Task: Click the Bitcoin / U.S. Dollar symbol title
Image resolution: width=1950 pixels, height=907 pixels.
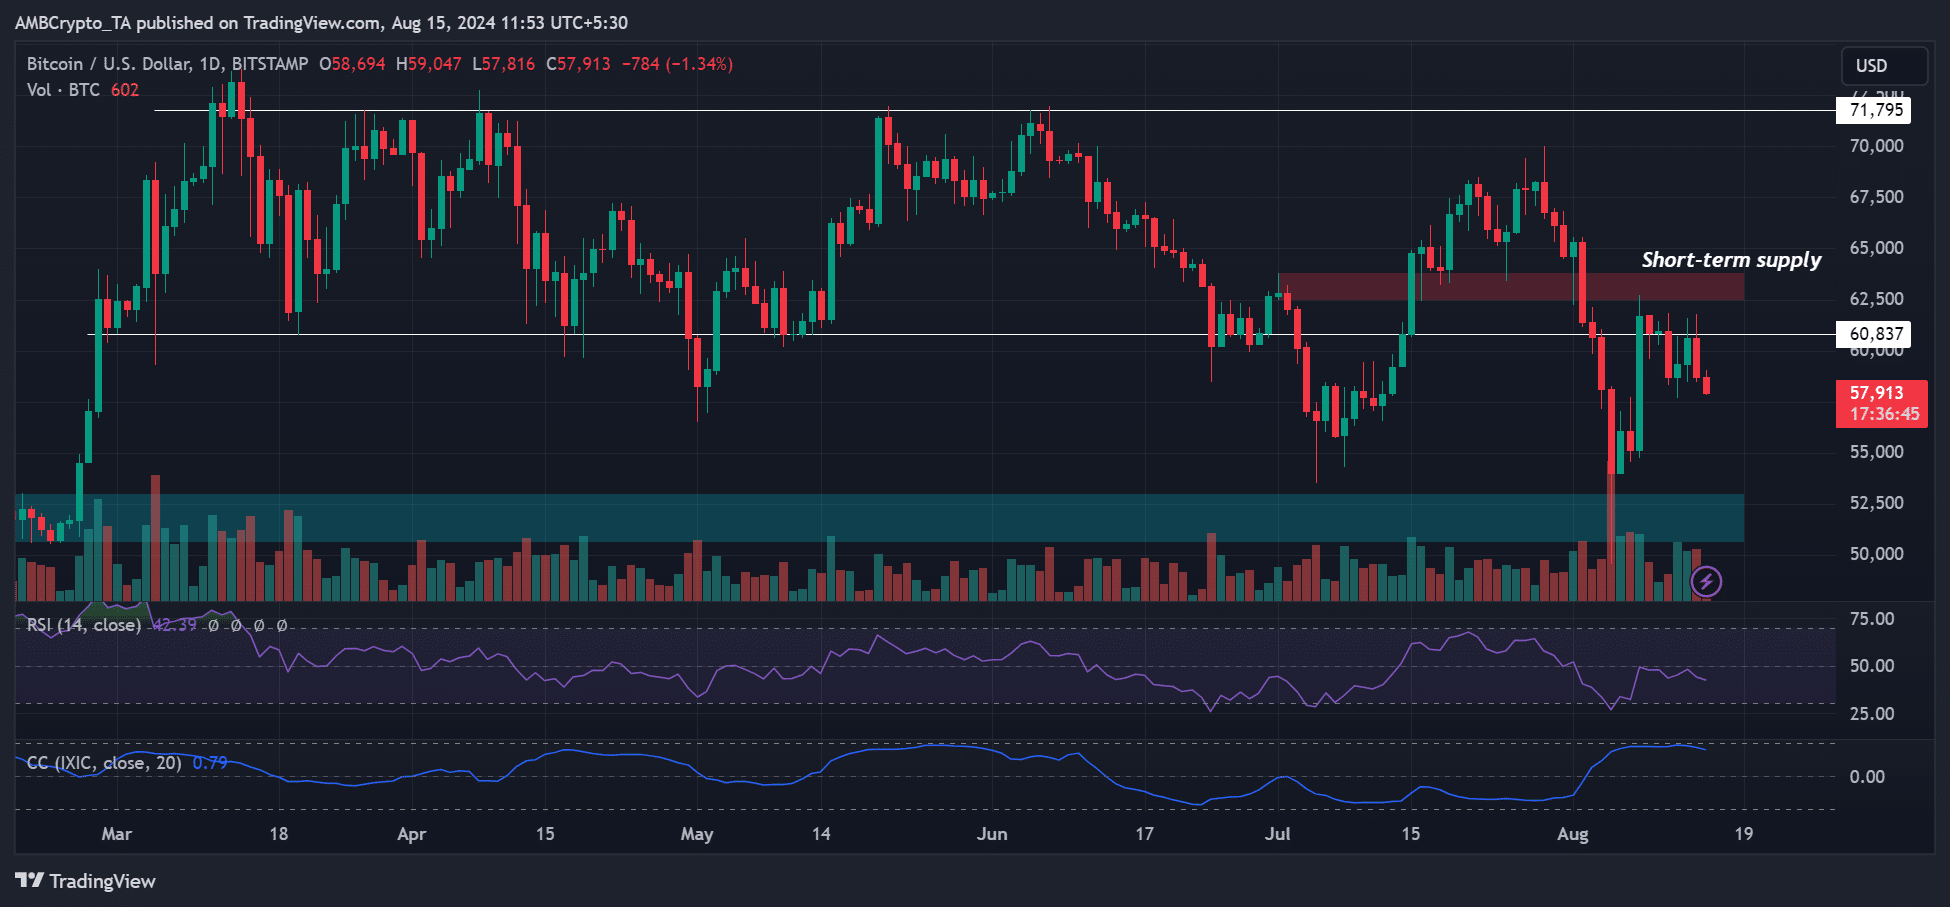Action: (x=167, y=64)
